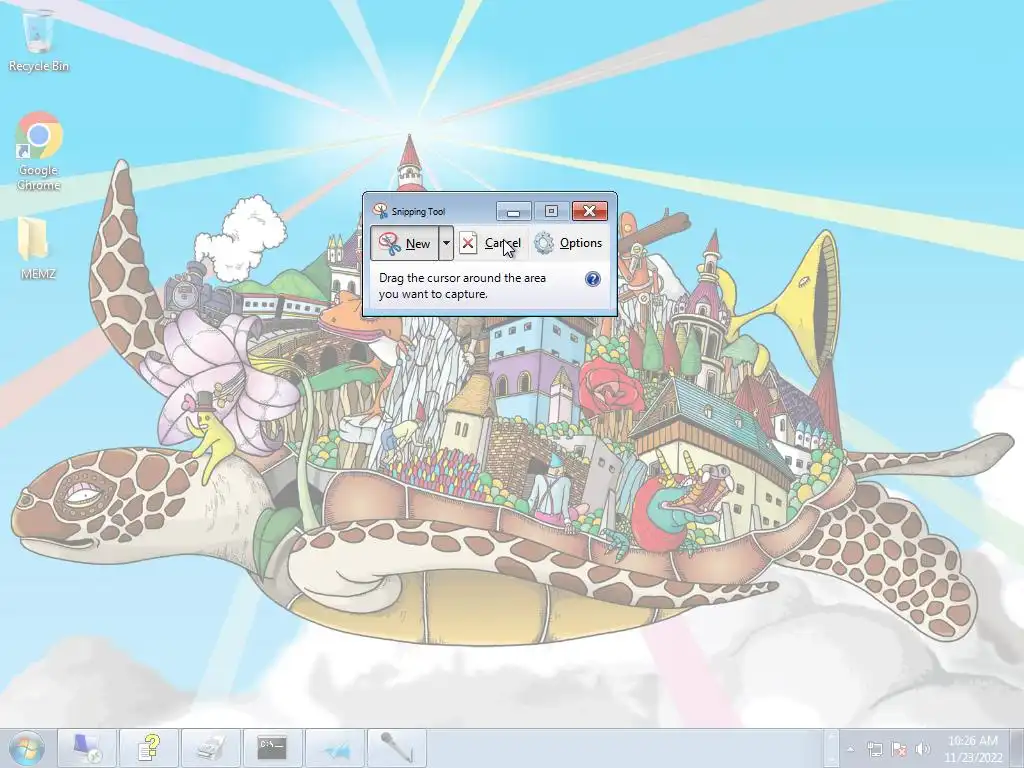1024x768 pixels.
Task: Click the Show desktop strip
Action: point(1017,748)
